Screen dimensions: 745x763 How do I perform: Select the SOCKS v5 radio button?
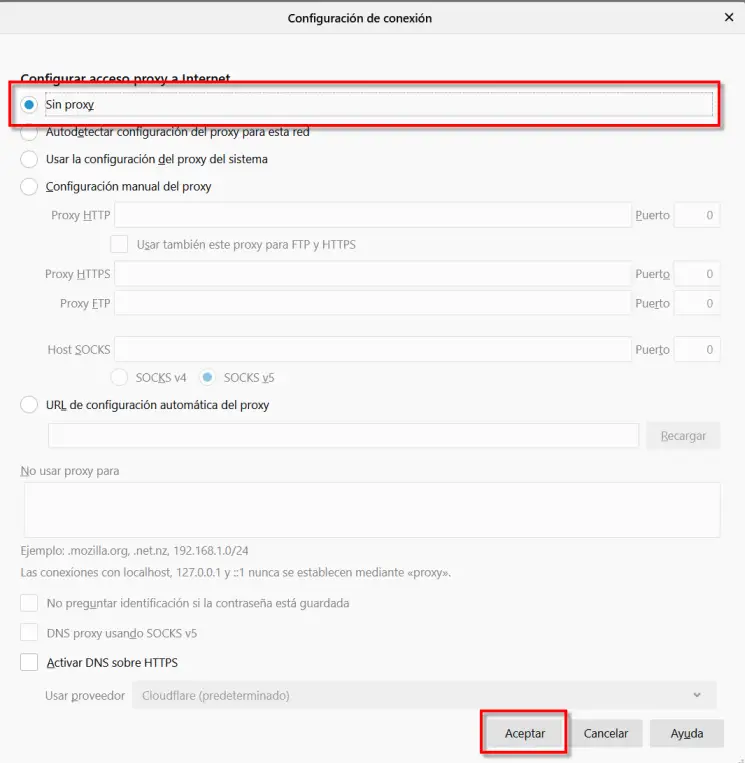point(207,378)
